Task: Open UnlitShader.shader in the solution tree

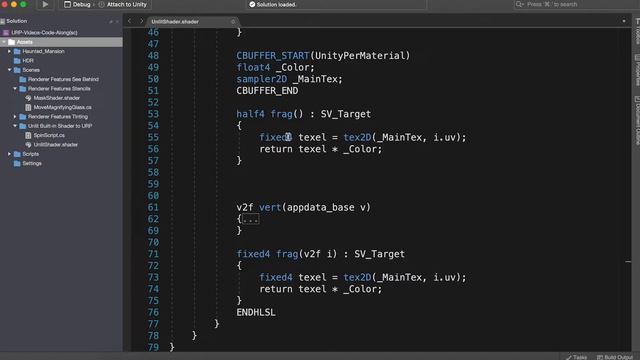Action: tap(55, 144)
